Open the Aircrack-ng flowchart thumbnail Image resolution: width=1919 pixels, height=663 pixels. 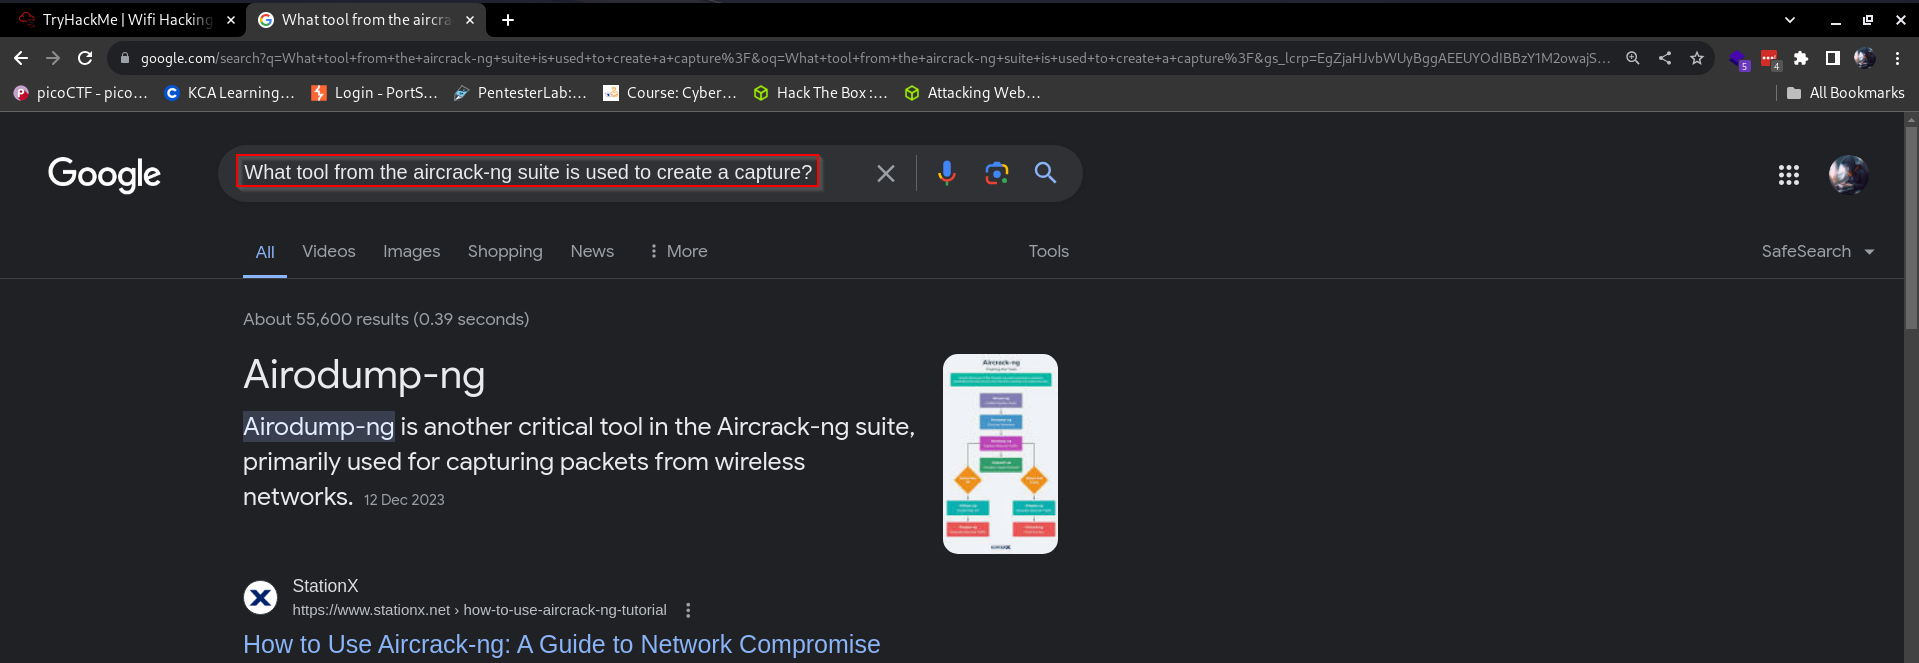click(x=1000, y=454)
